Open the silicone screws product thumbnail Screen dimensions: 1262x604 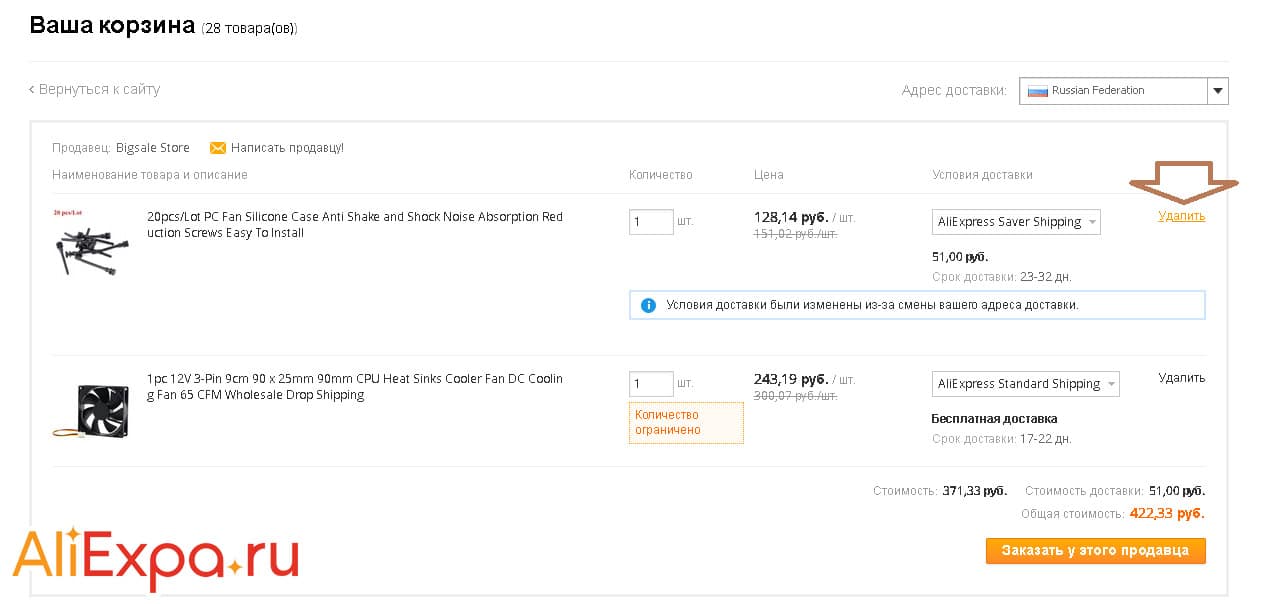point(91,243)
